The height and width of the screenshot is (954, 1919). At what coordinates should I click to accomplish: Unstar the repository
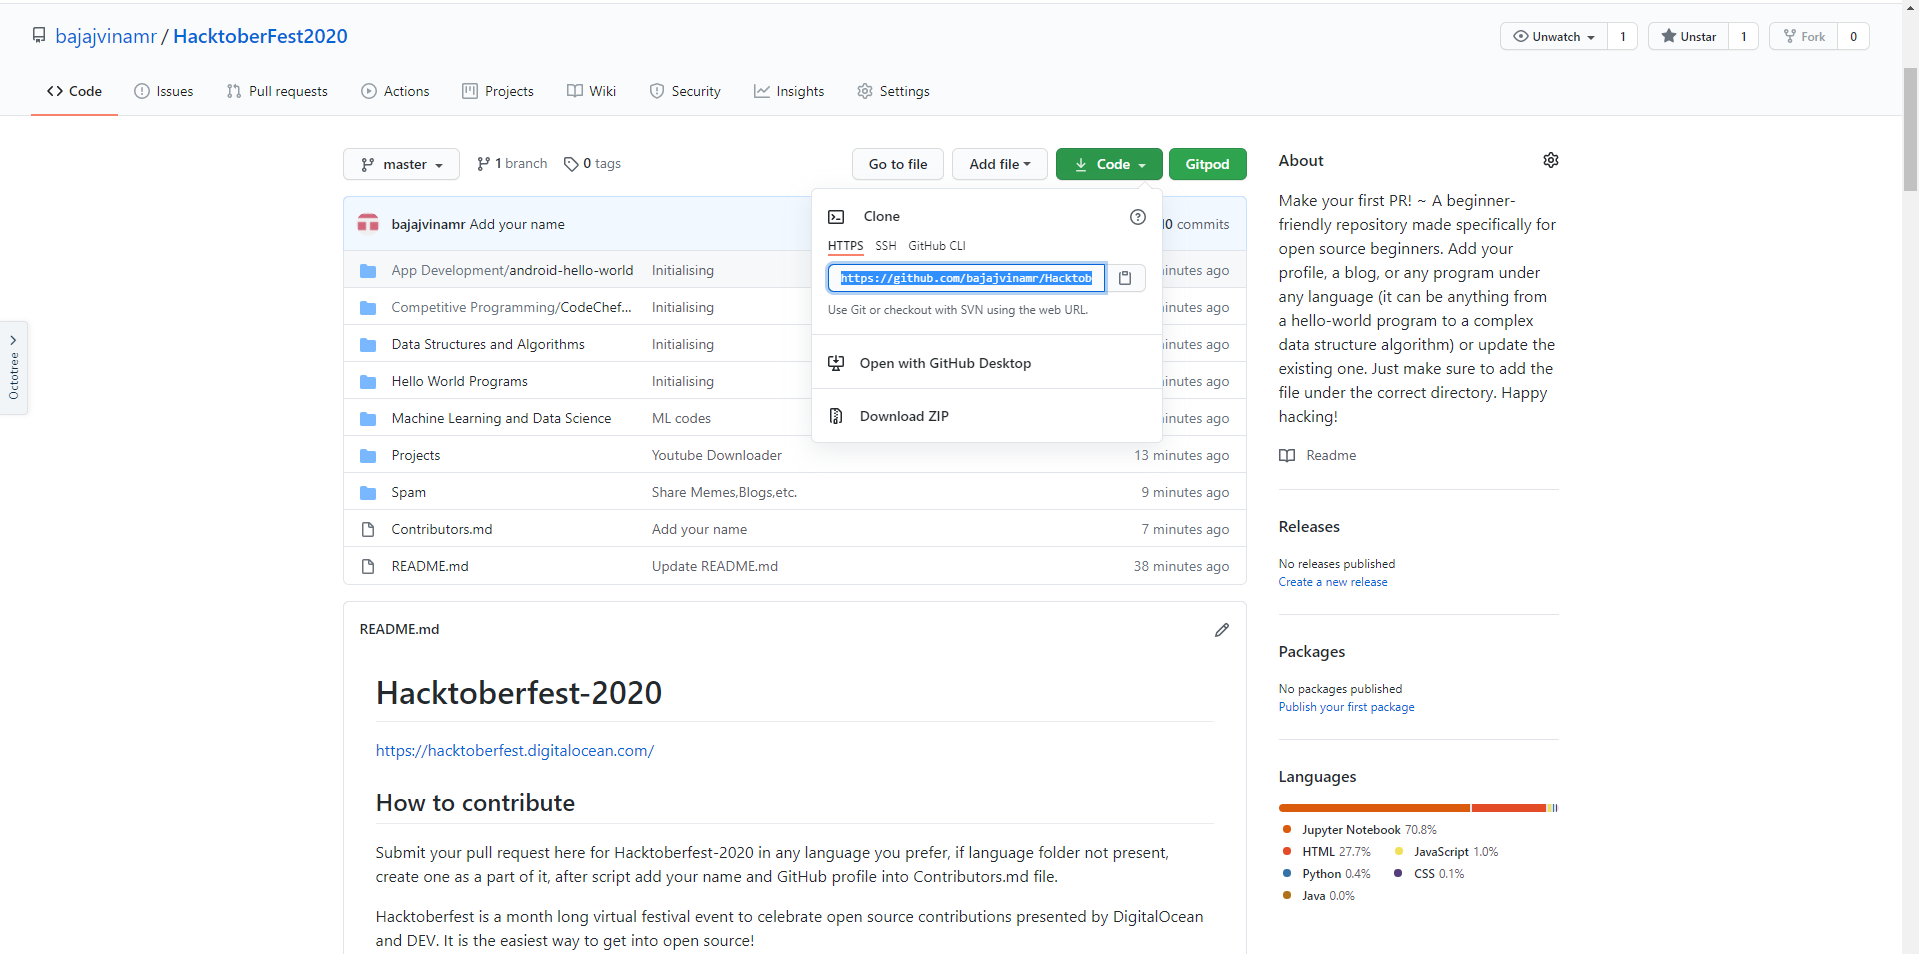1688,36
